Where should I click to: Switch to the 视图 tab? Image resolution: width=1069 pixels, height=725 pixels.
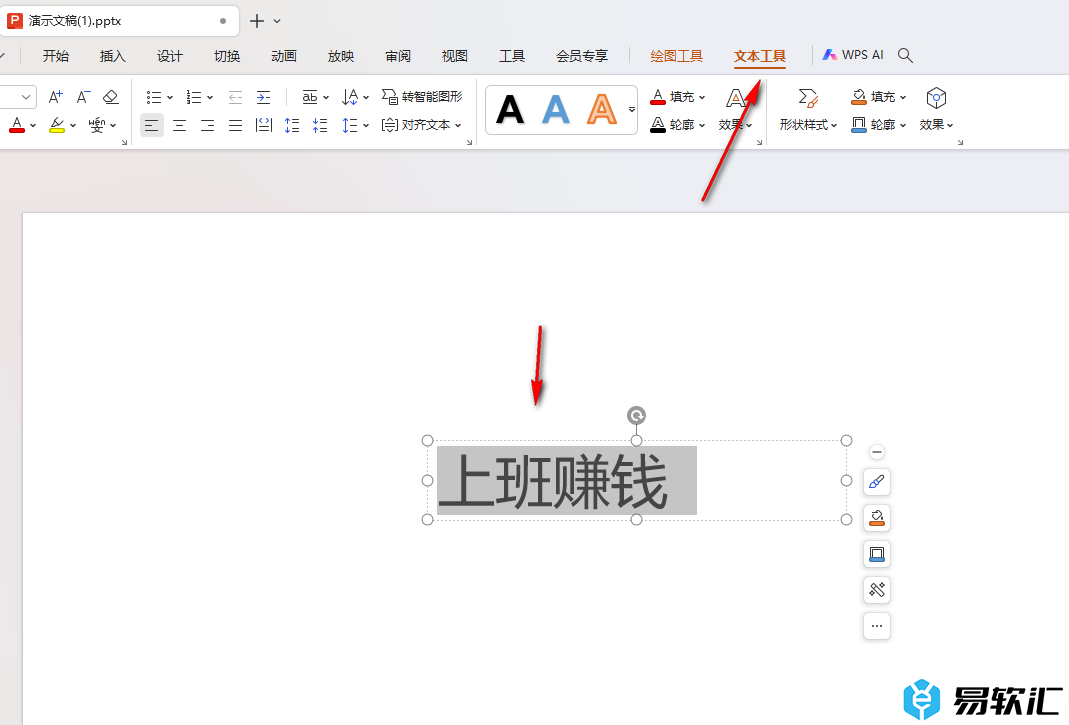pyautogui.click(x=455, y=56)
